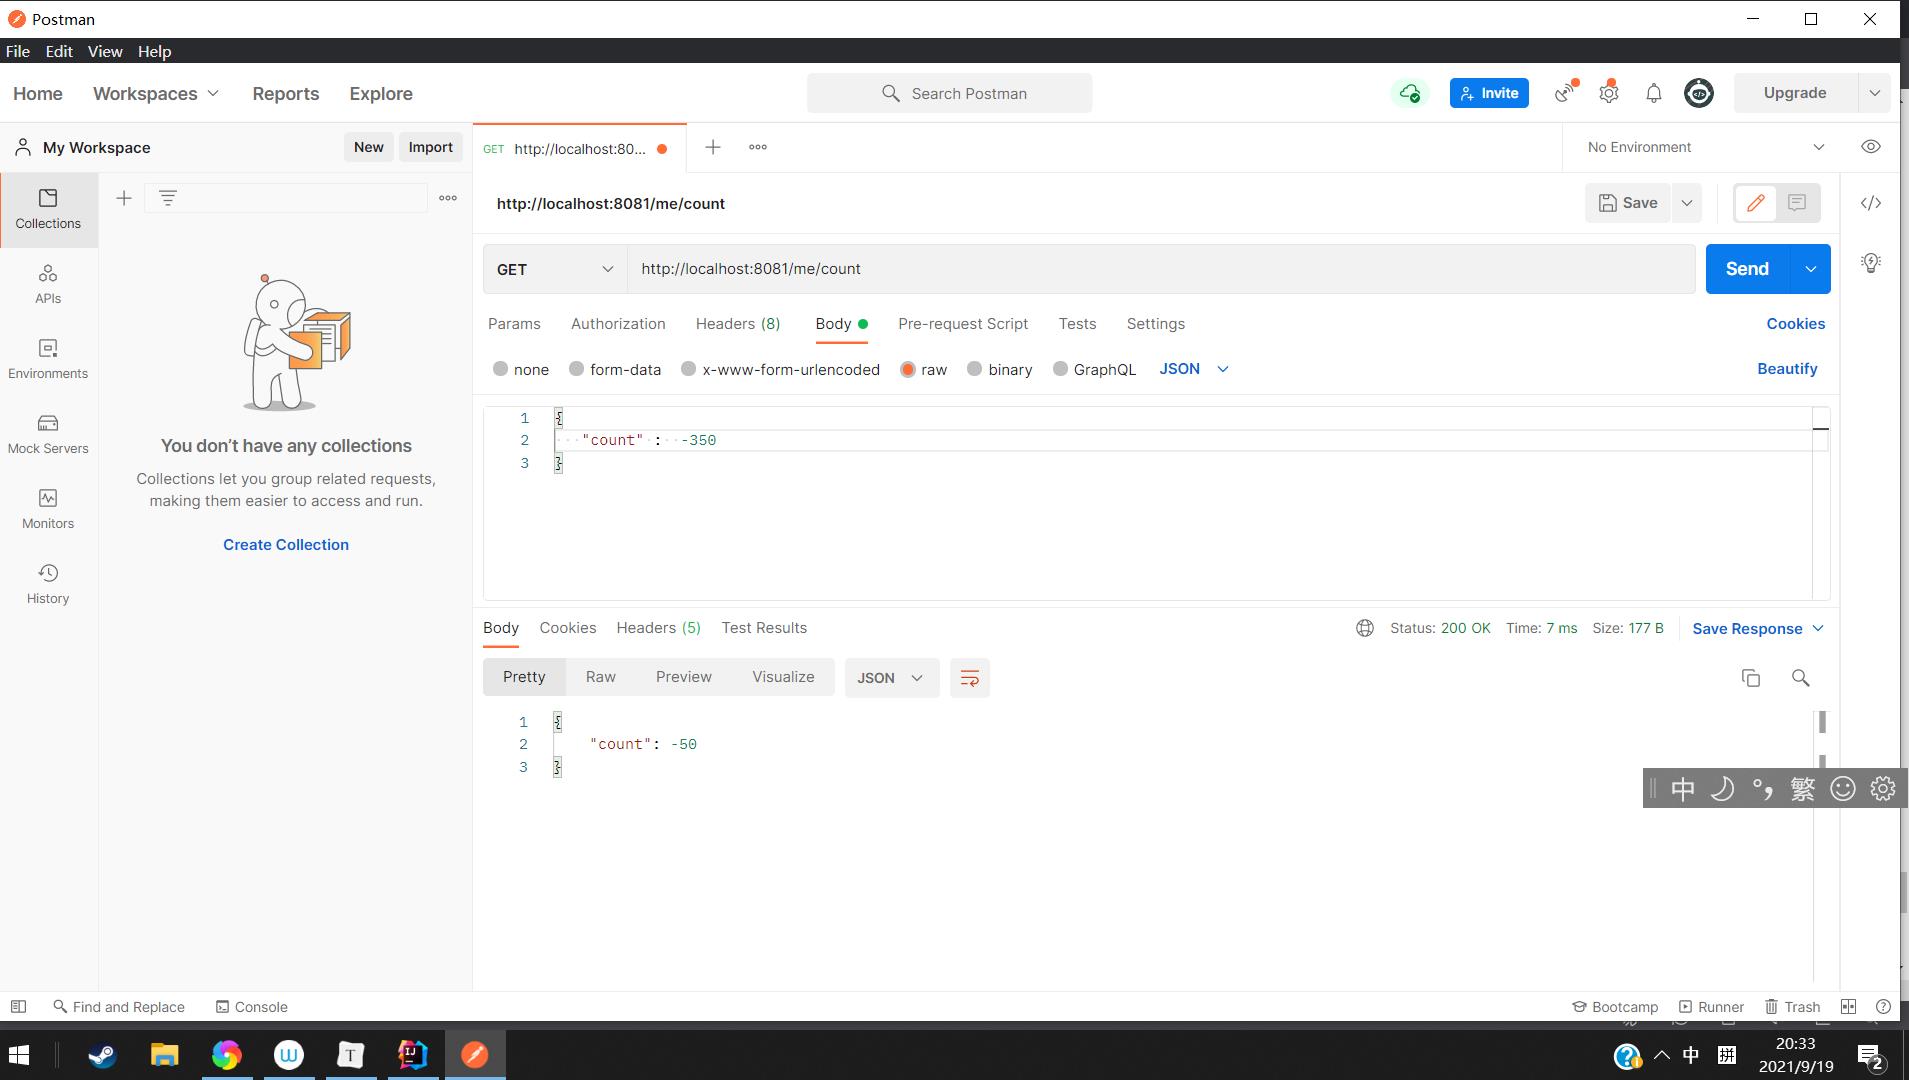Switch to the Authorization tab

(x=618, y=324)
